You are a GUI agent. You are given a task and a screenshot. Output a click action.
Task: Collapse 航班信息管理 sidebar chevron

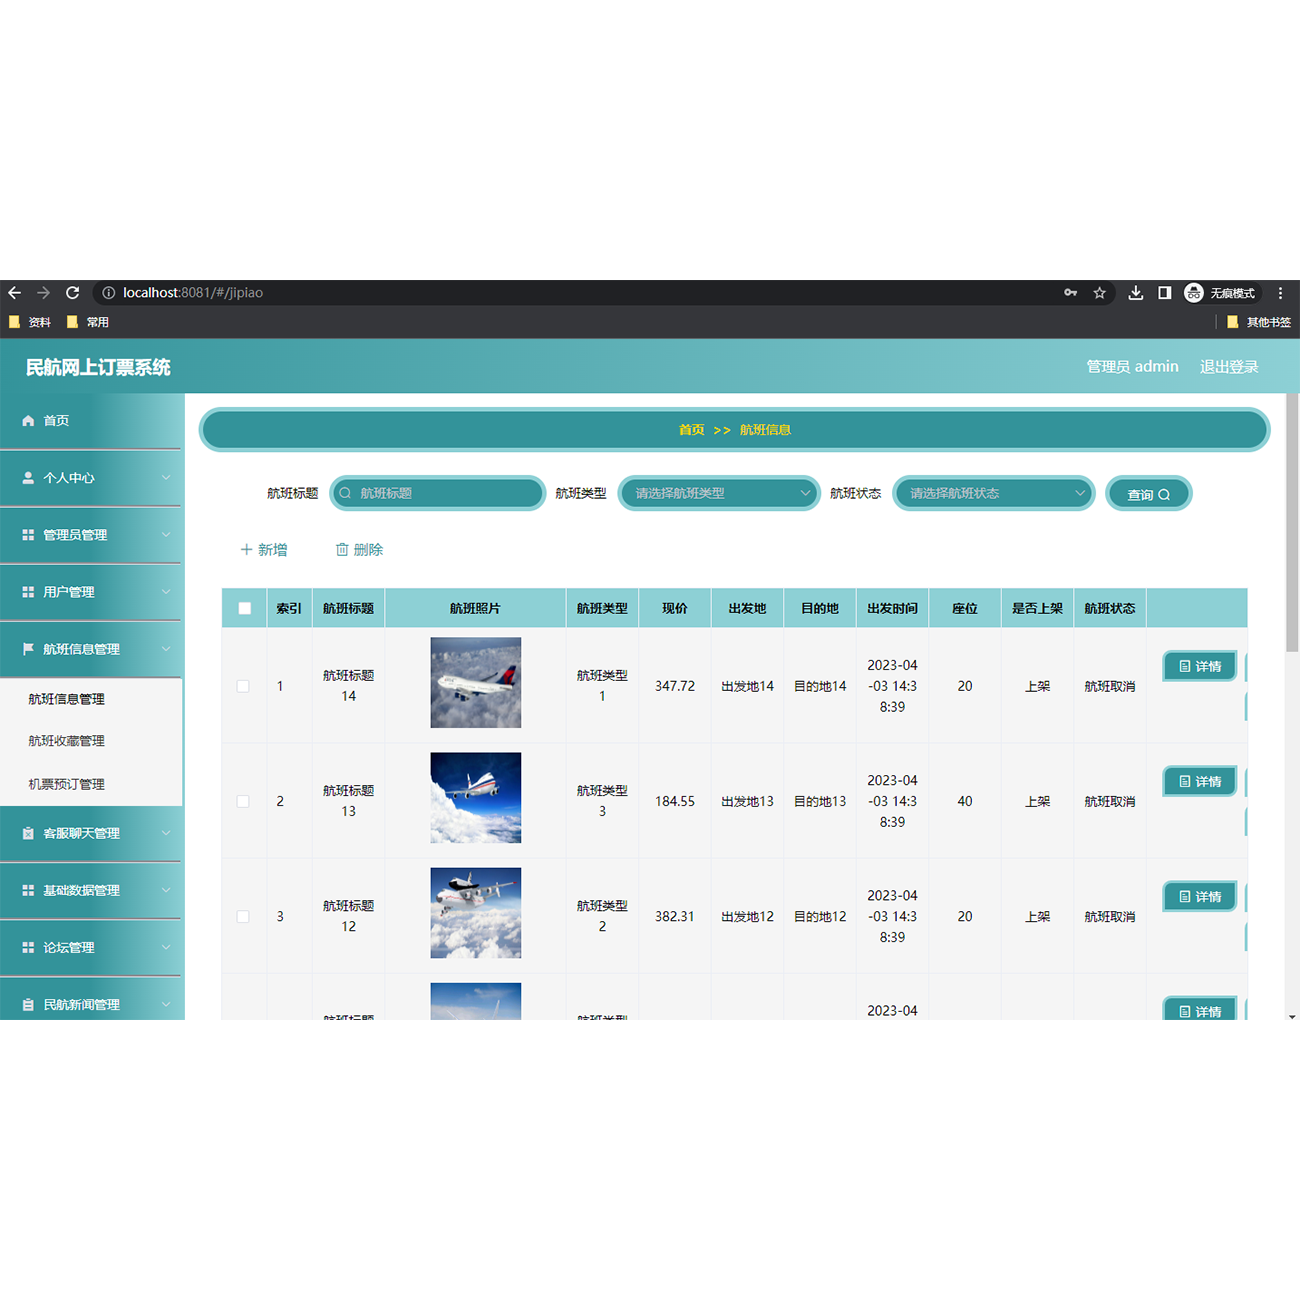(x=166, y=649)
